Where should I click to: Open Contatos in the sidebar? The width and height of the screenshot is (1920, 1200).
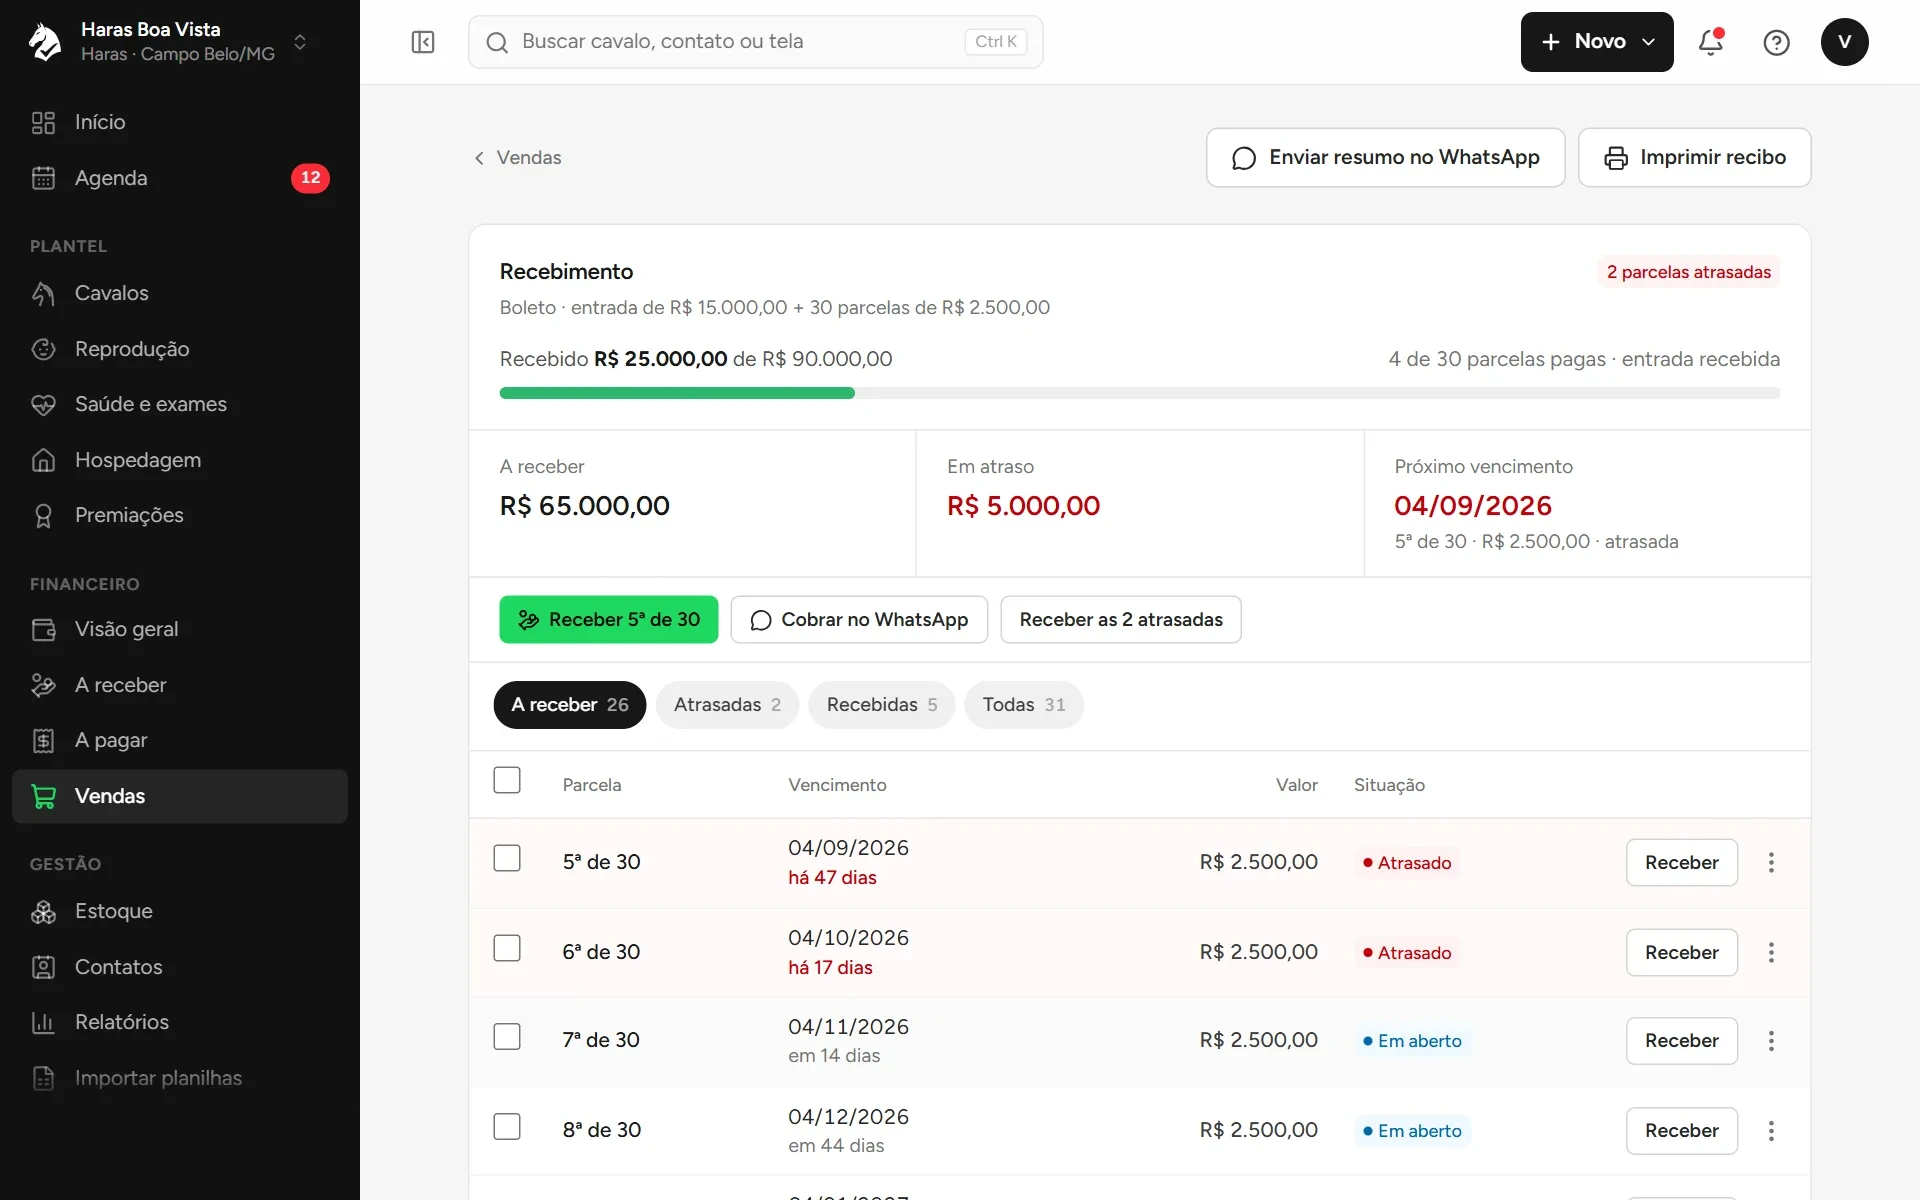[180, 967]
